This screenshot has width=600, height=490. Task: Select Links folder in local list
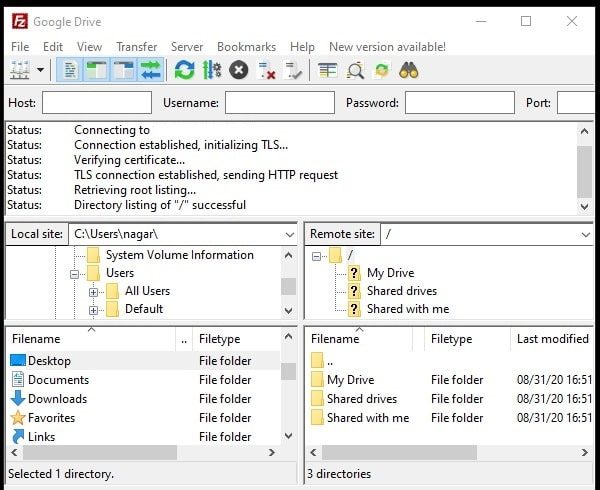coord(144,436)
